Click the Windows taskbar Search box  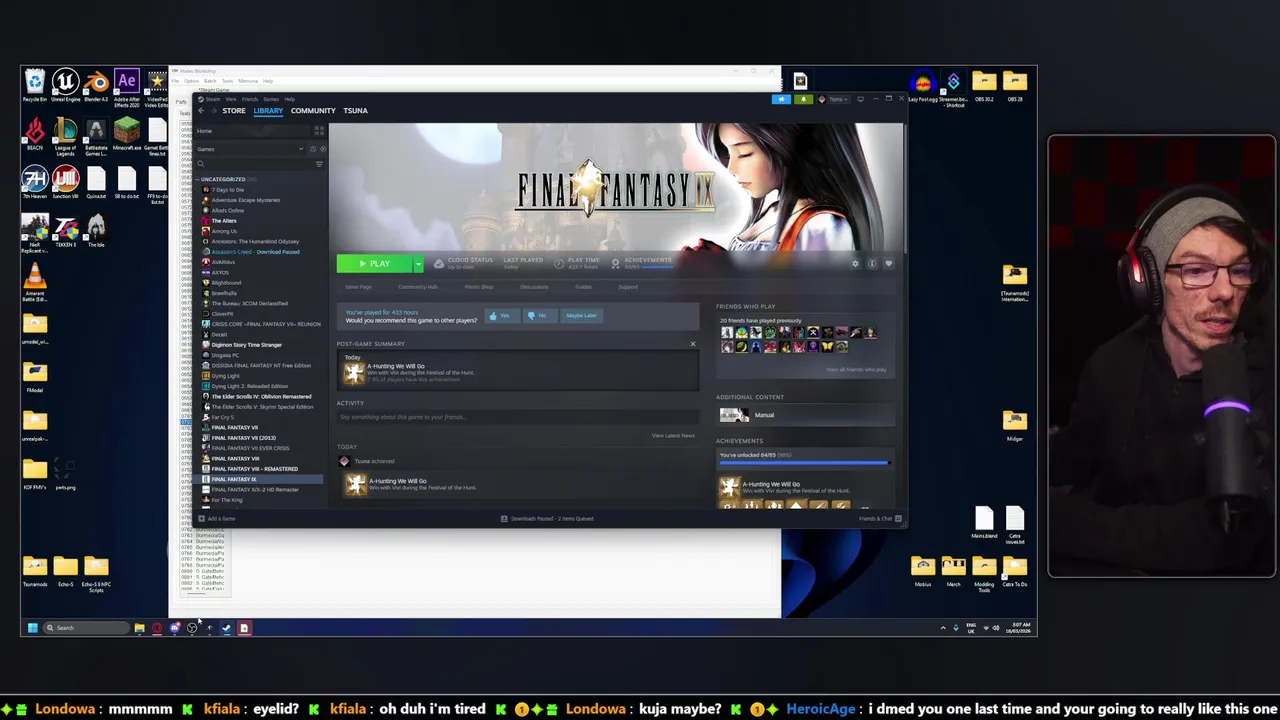[x=85, y=628]
